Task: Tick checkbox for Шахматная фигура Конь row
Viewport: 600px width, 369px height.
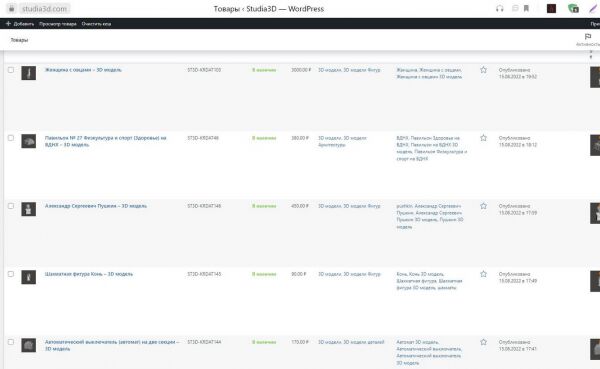Action: (11, 274)
